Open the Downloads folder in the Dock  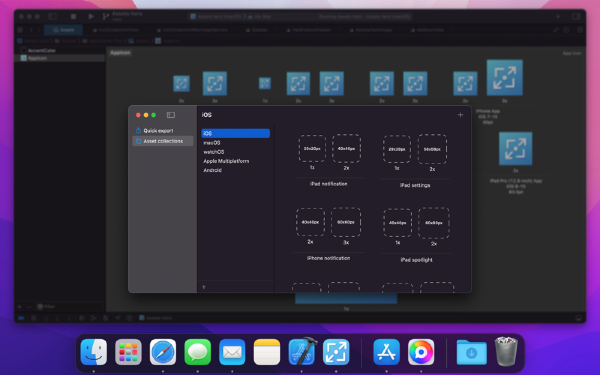coord(471,352)
